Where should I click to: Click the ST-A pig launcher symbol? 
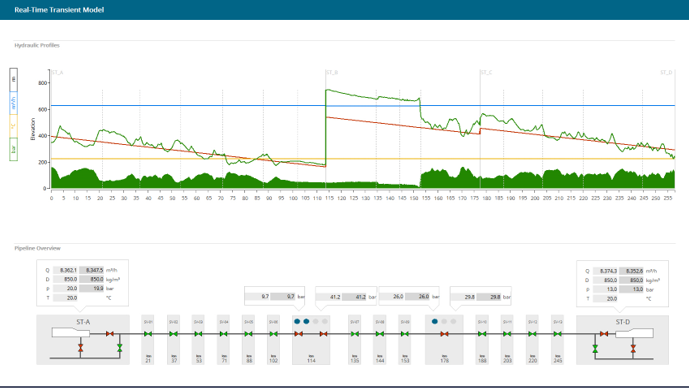click(71, 333)
